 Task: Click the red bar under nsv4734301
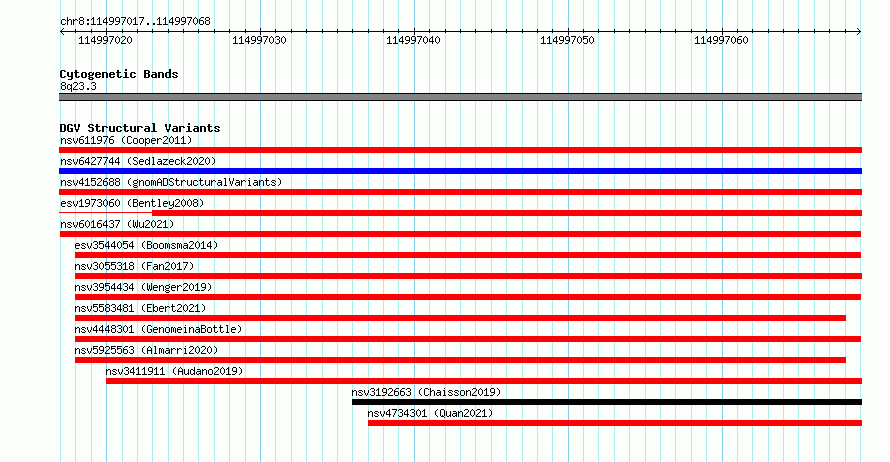coord(615,423)
